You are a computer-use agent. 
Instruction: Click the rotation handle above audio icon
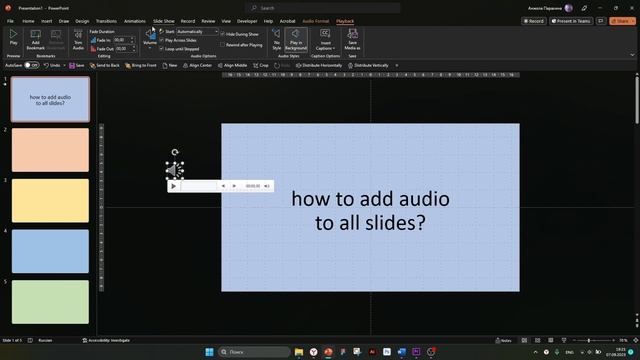pos(175,152)
